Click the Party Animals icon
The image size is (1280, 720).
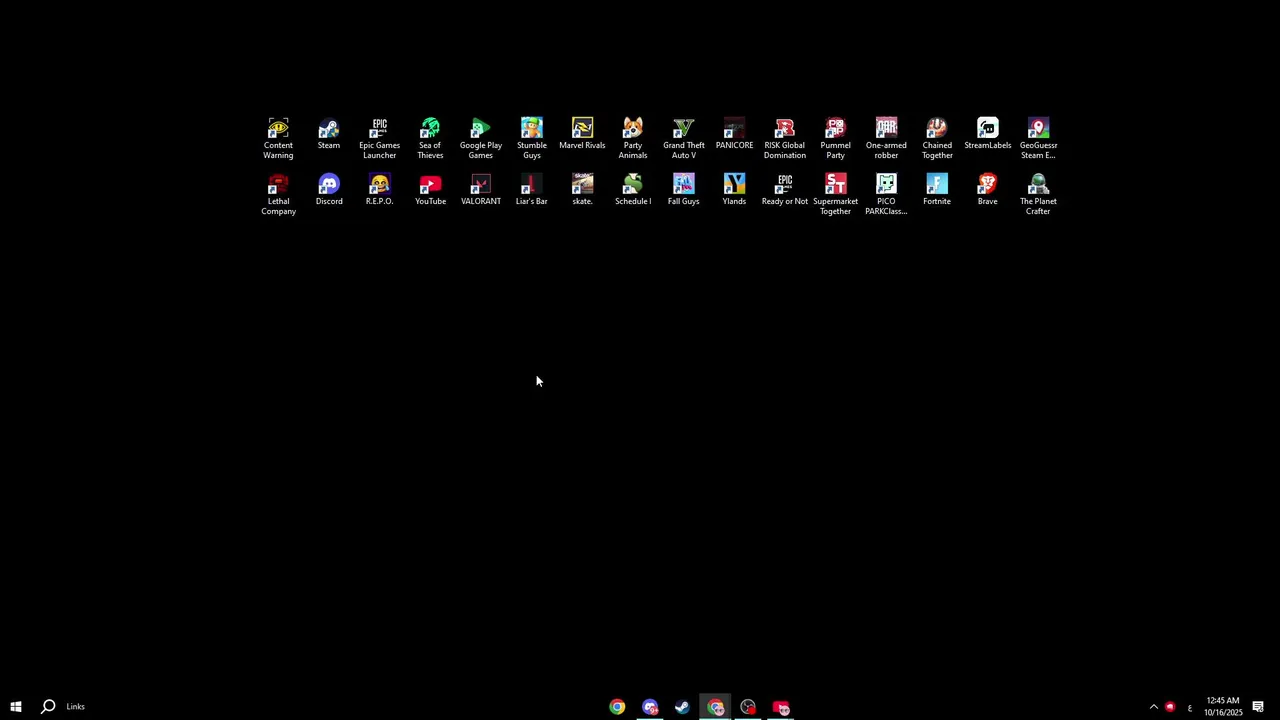633,138
